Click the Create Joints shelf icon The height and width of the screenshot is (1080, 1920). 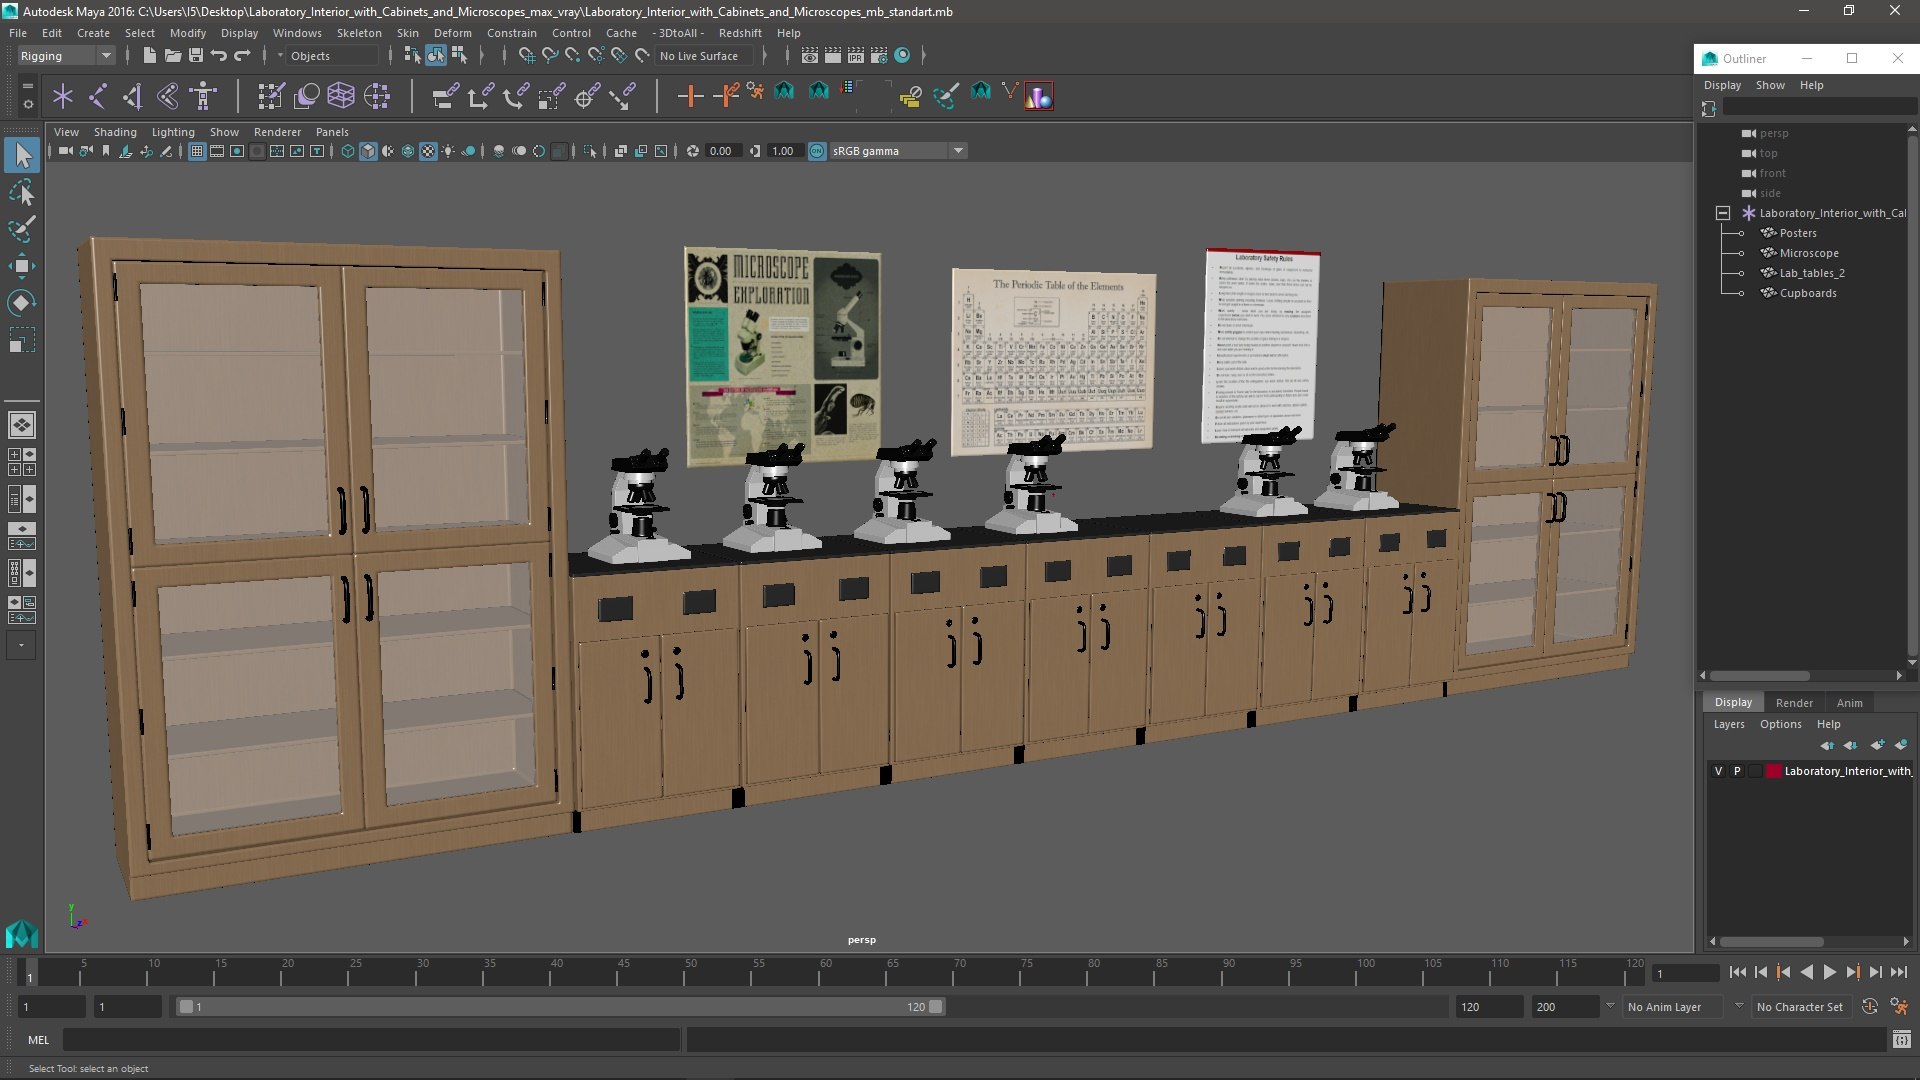point(98,96)
